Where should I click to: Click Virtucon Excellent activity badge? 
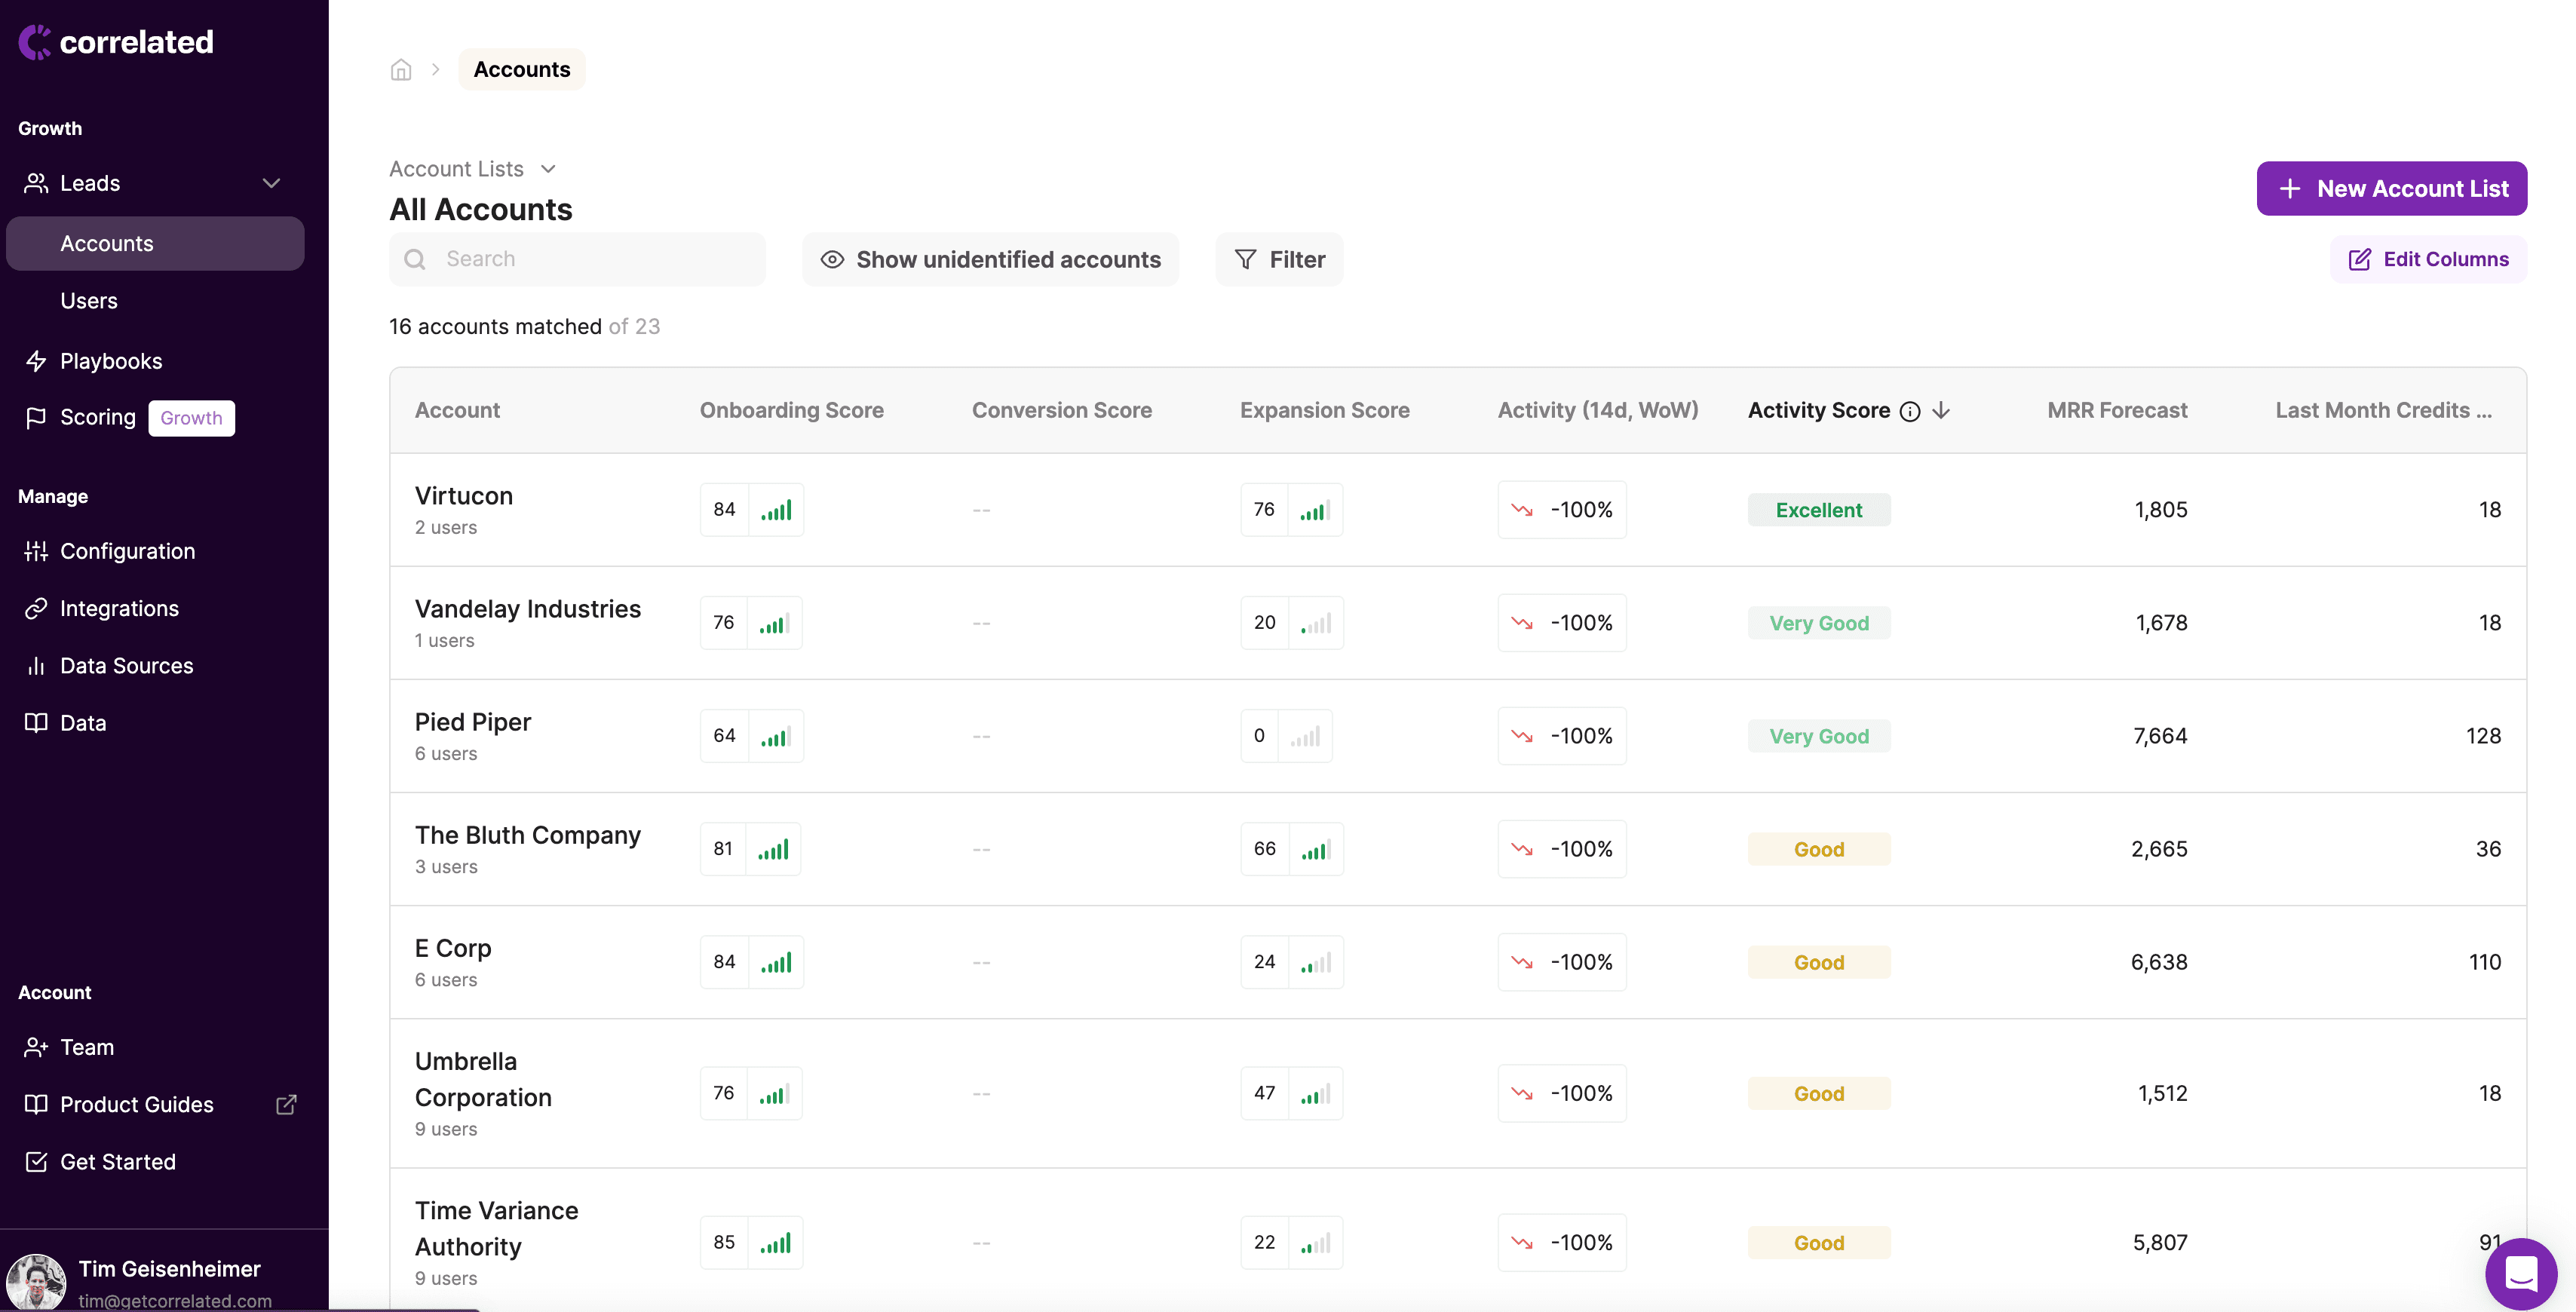pyautogui.click(x=1818, y=510)
